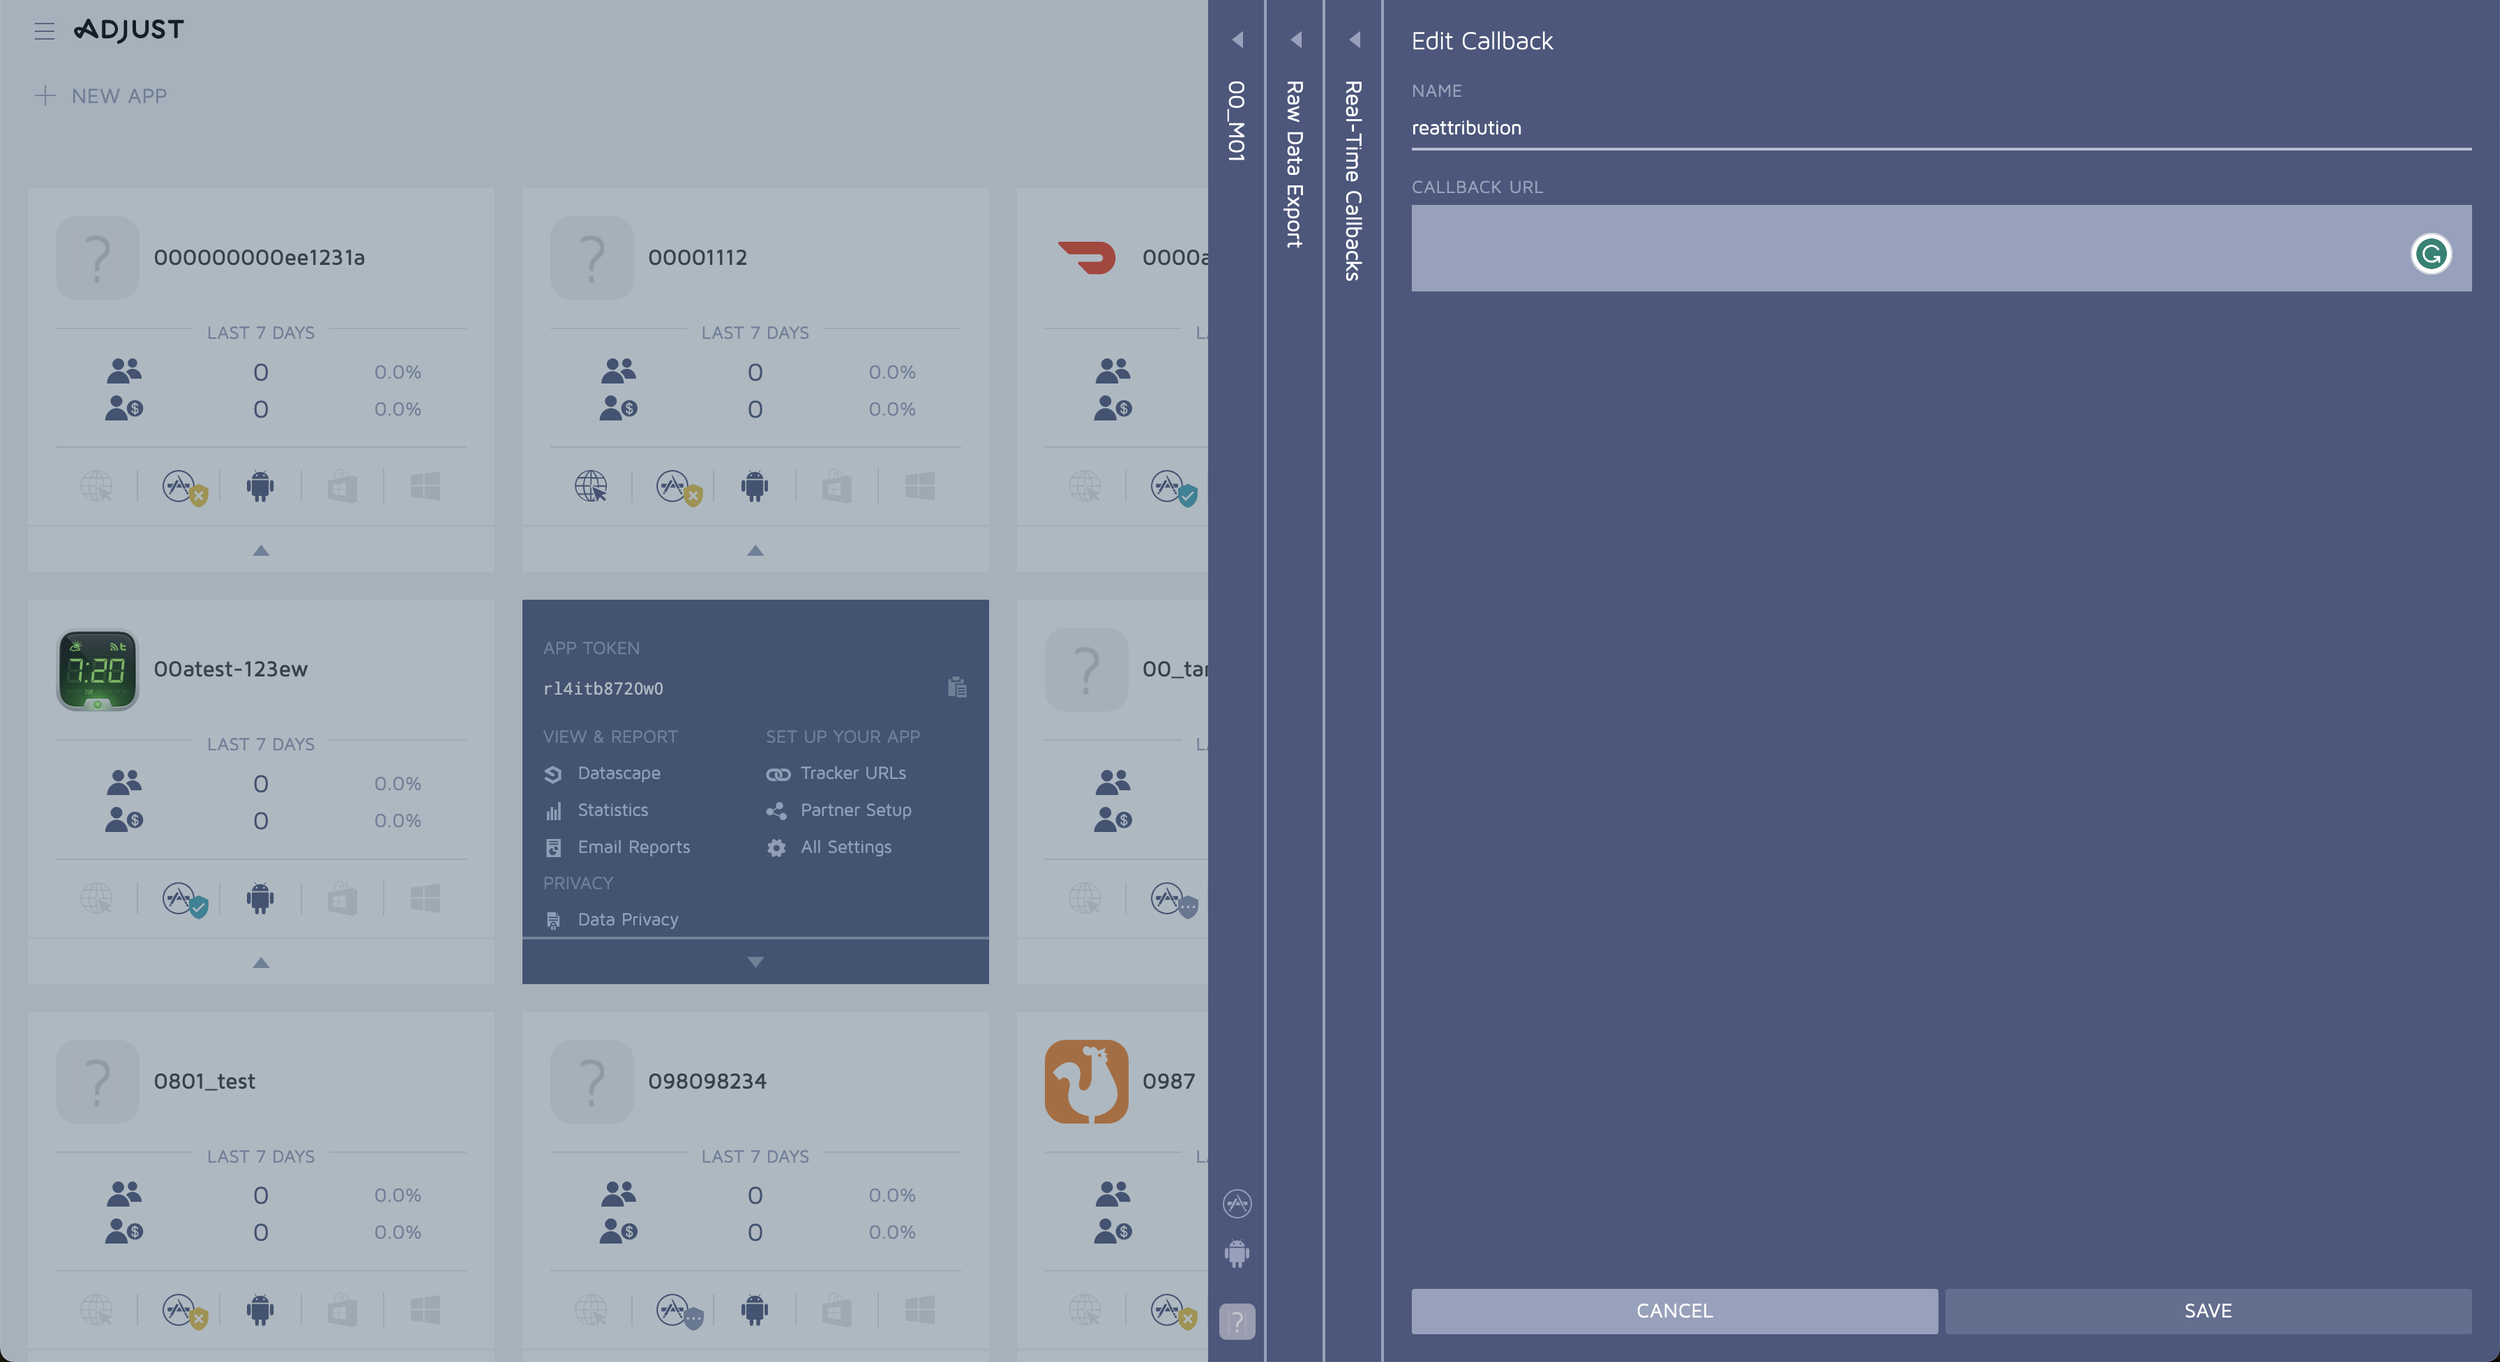Click the globe icon on 0801_test card

pyautogui.click(x=94, y=1310)
